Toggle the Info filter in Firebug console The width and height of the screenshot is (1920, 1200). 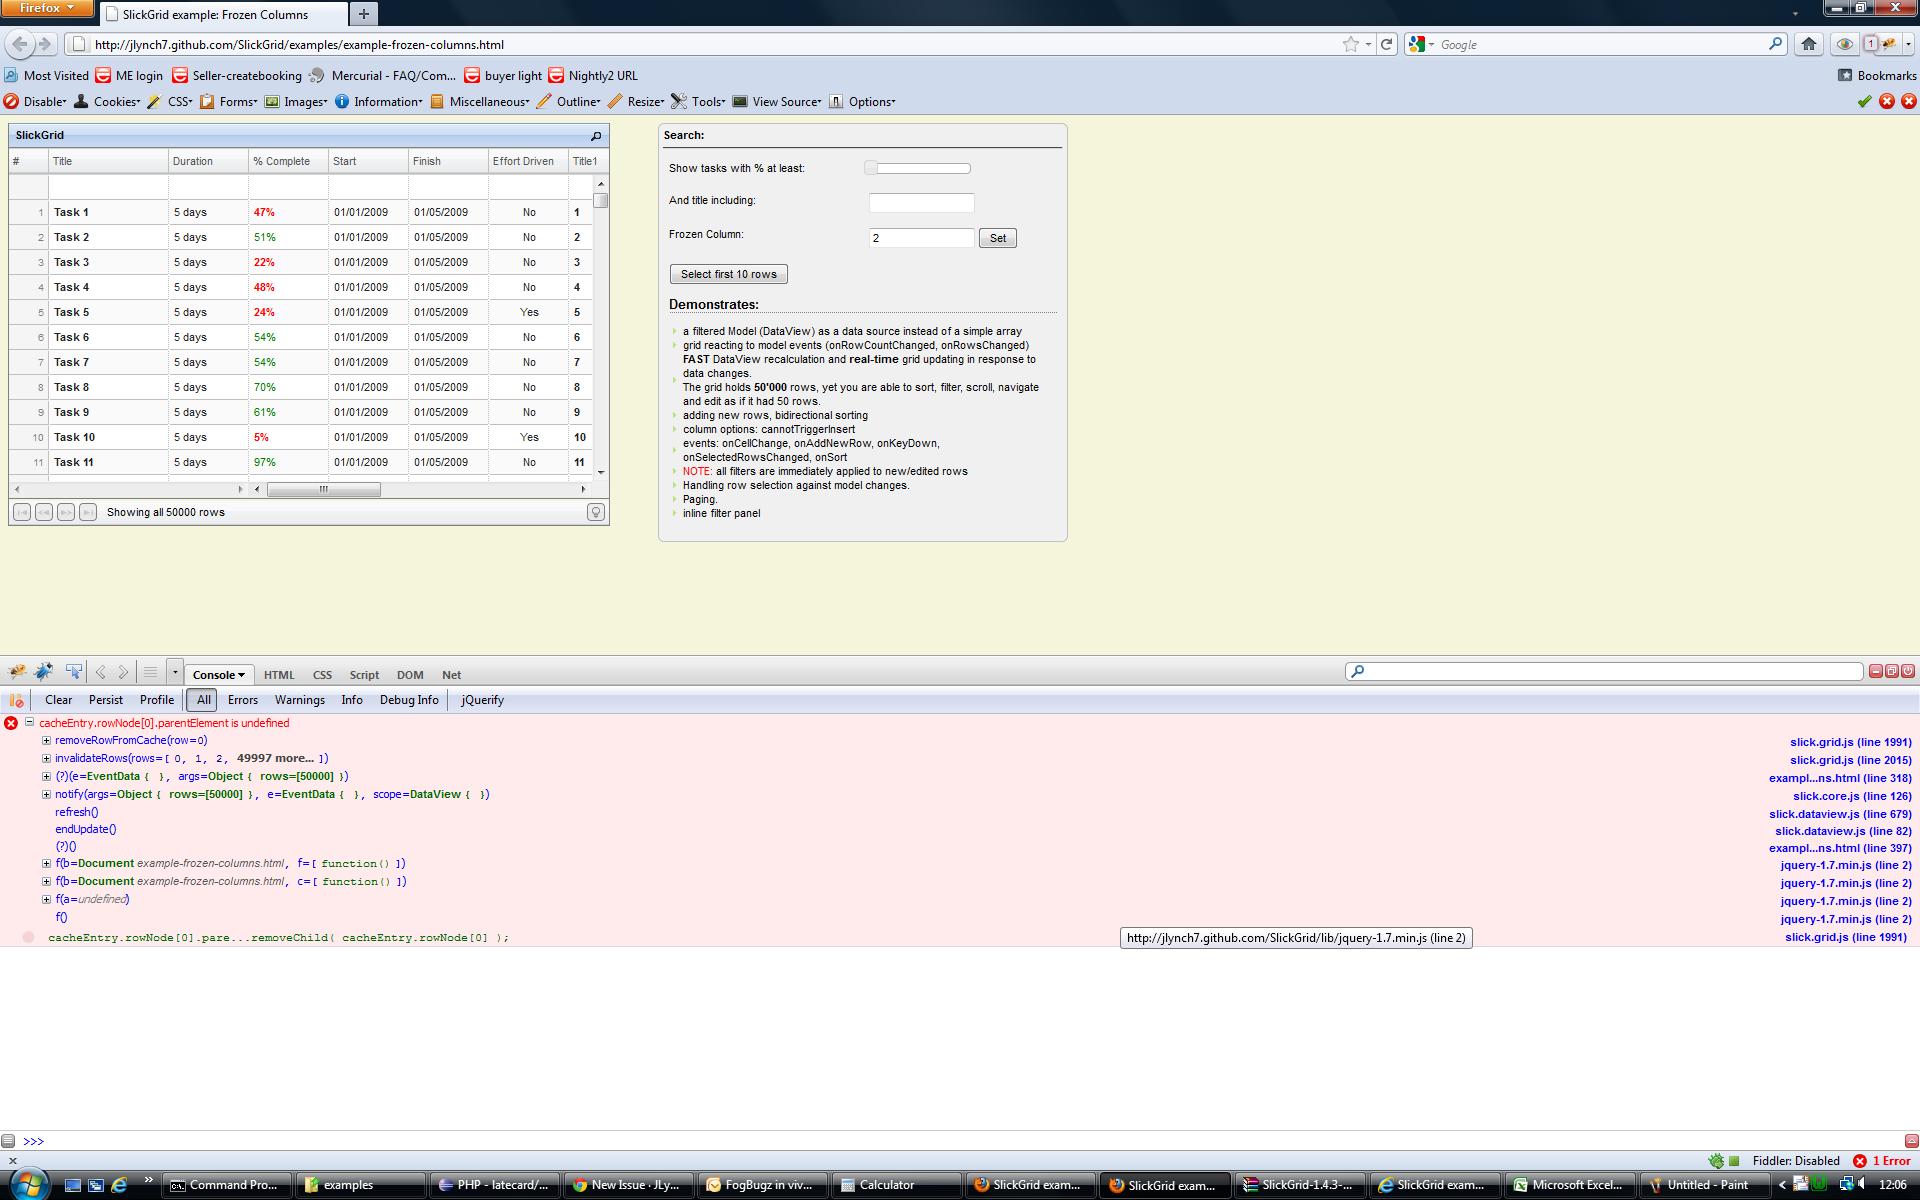[351, 700]
